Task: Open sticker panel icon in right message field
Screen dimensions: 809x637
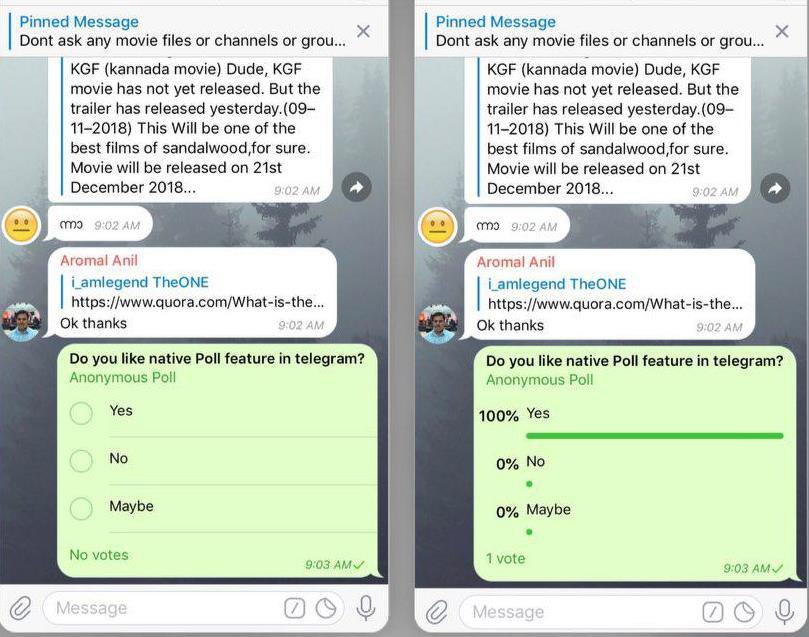Action: (745, 612)
